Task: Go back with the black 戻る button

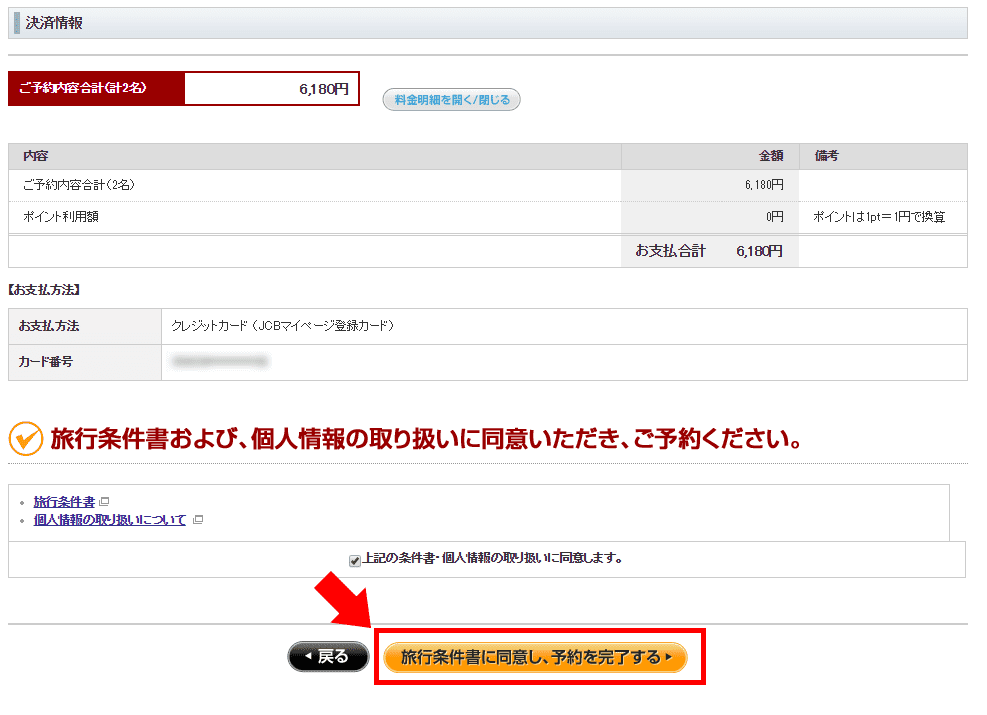Action: (x=328, y=657)
